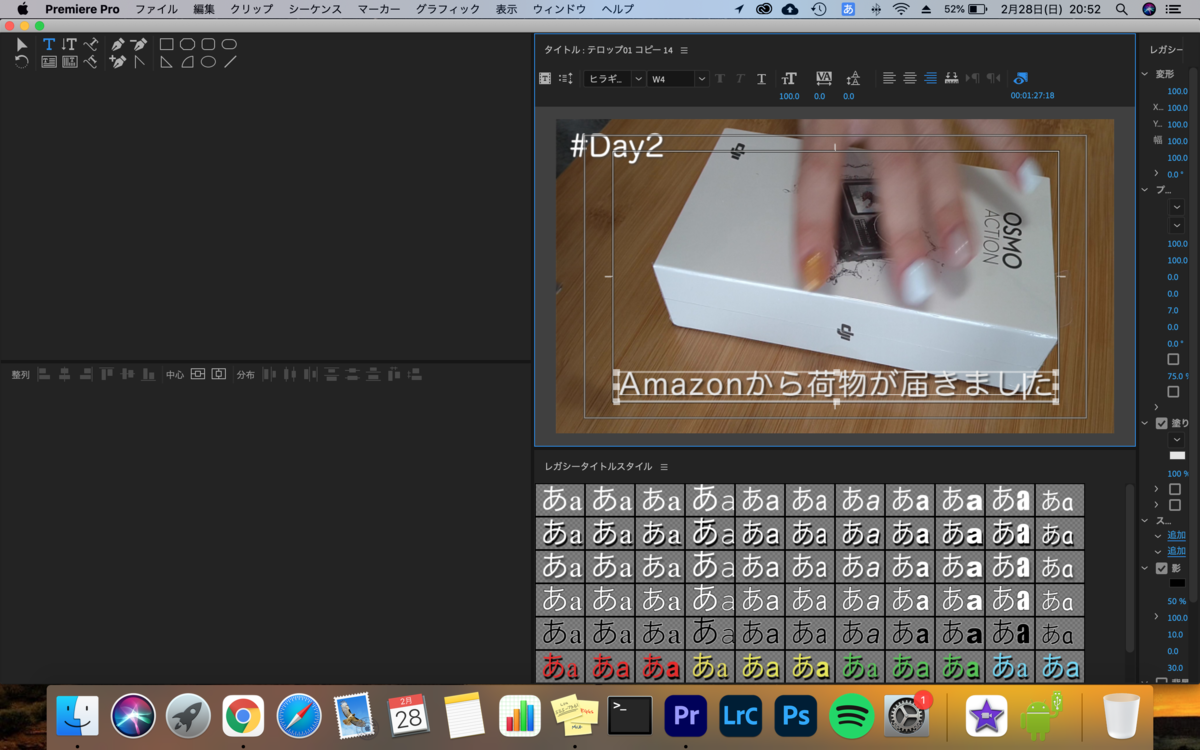
Task: Open the fill type dropdown under 塗り
Action: click(x=1177, y=440)
